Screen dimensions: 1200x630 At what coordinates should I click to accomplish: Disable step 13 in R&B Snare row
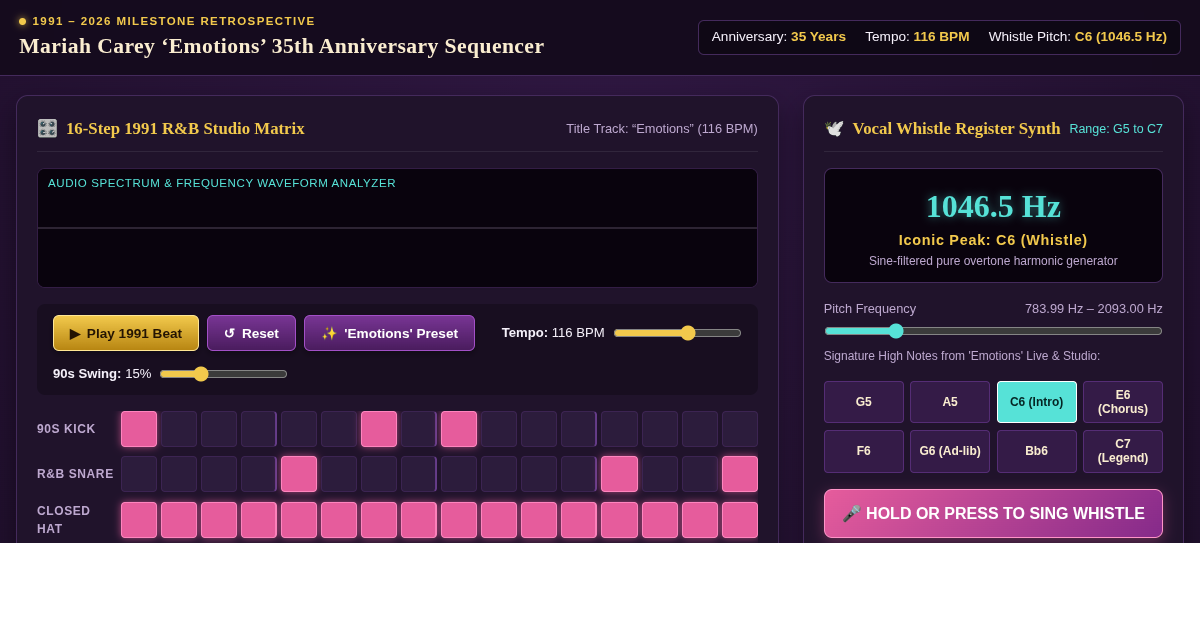(620, 474)
